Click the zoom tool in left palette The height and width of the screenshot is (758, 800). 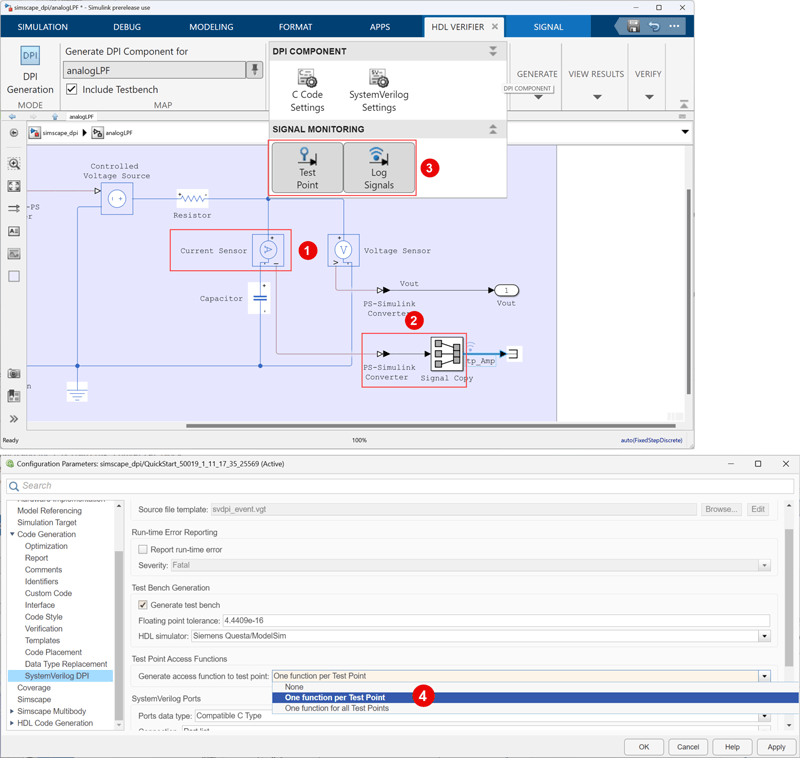click(14, 164)
